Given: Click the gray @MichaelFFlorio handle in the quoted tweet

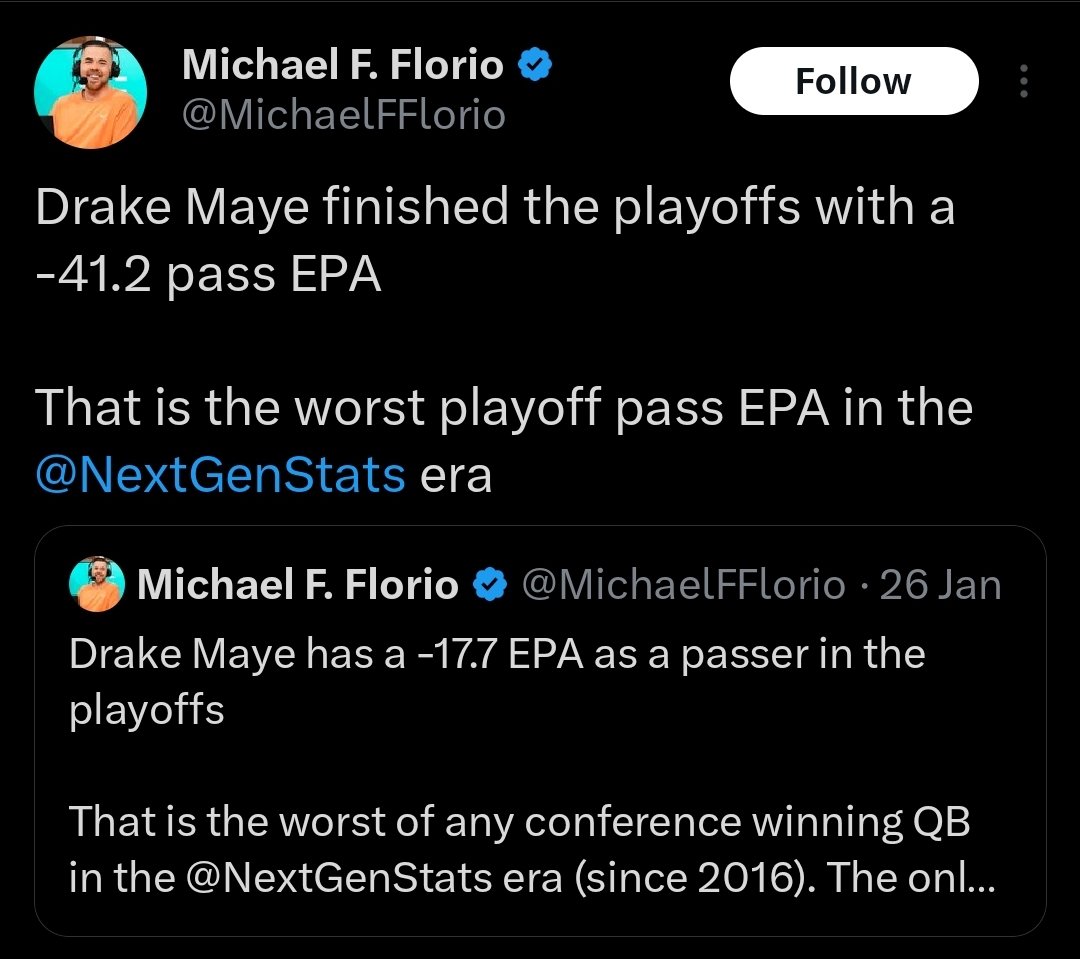Looking at the screenshot, I should click(x=684, y=585).
